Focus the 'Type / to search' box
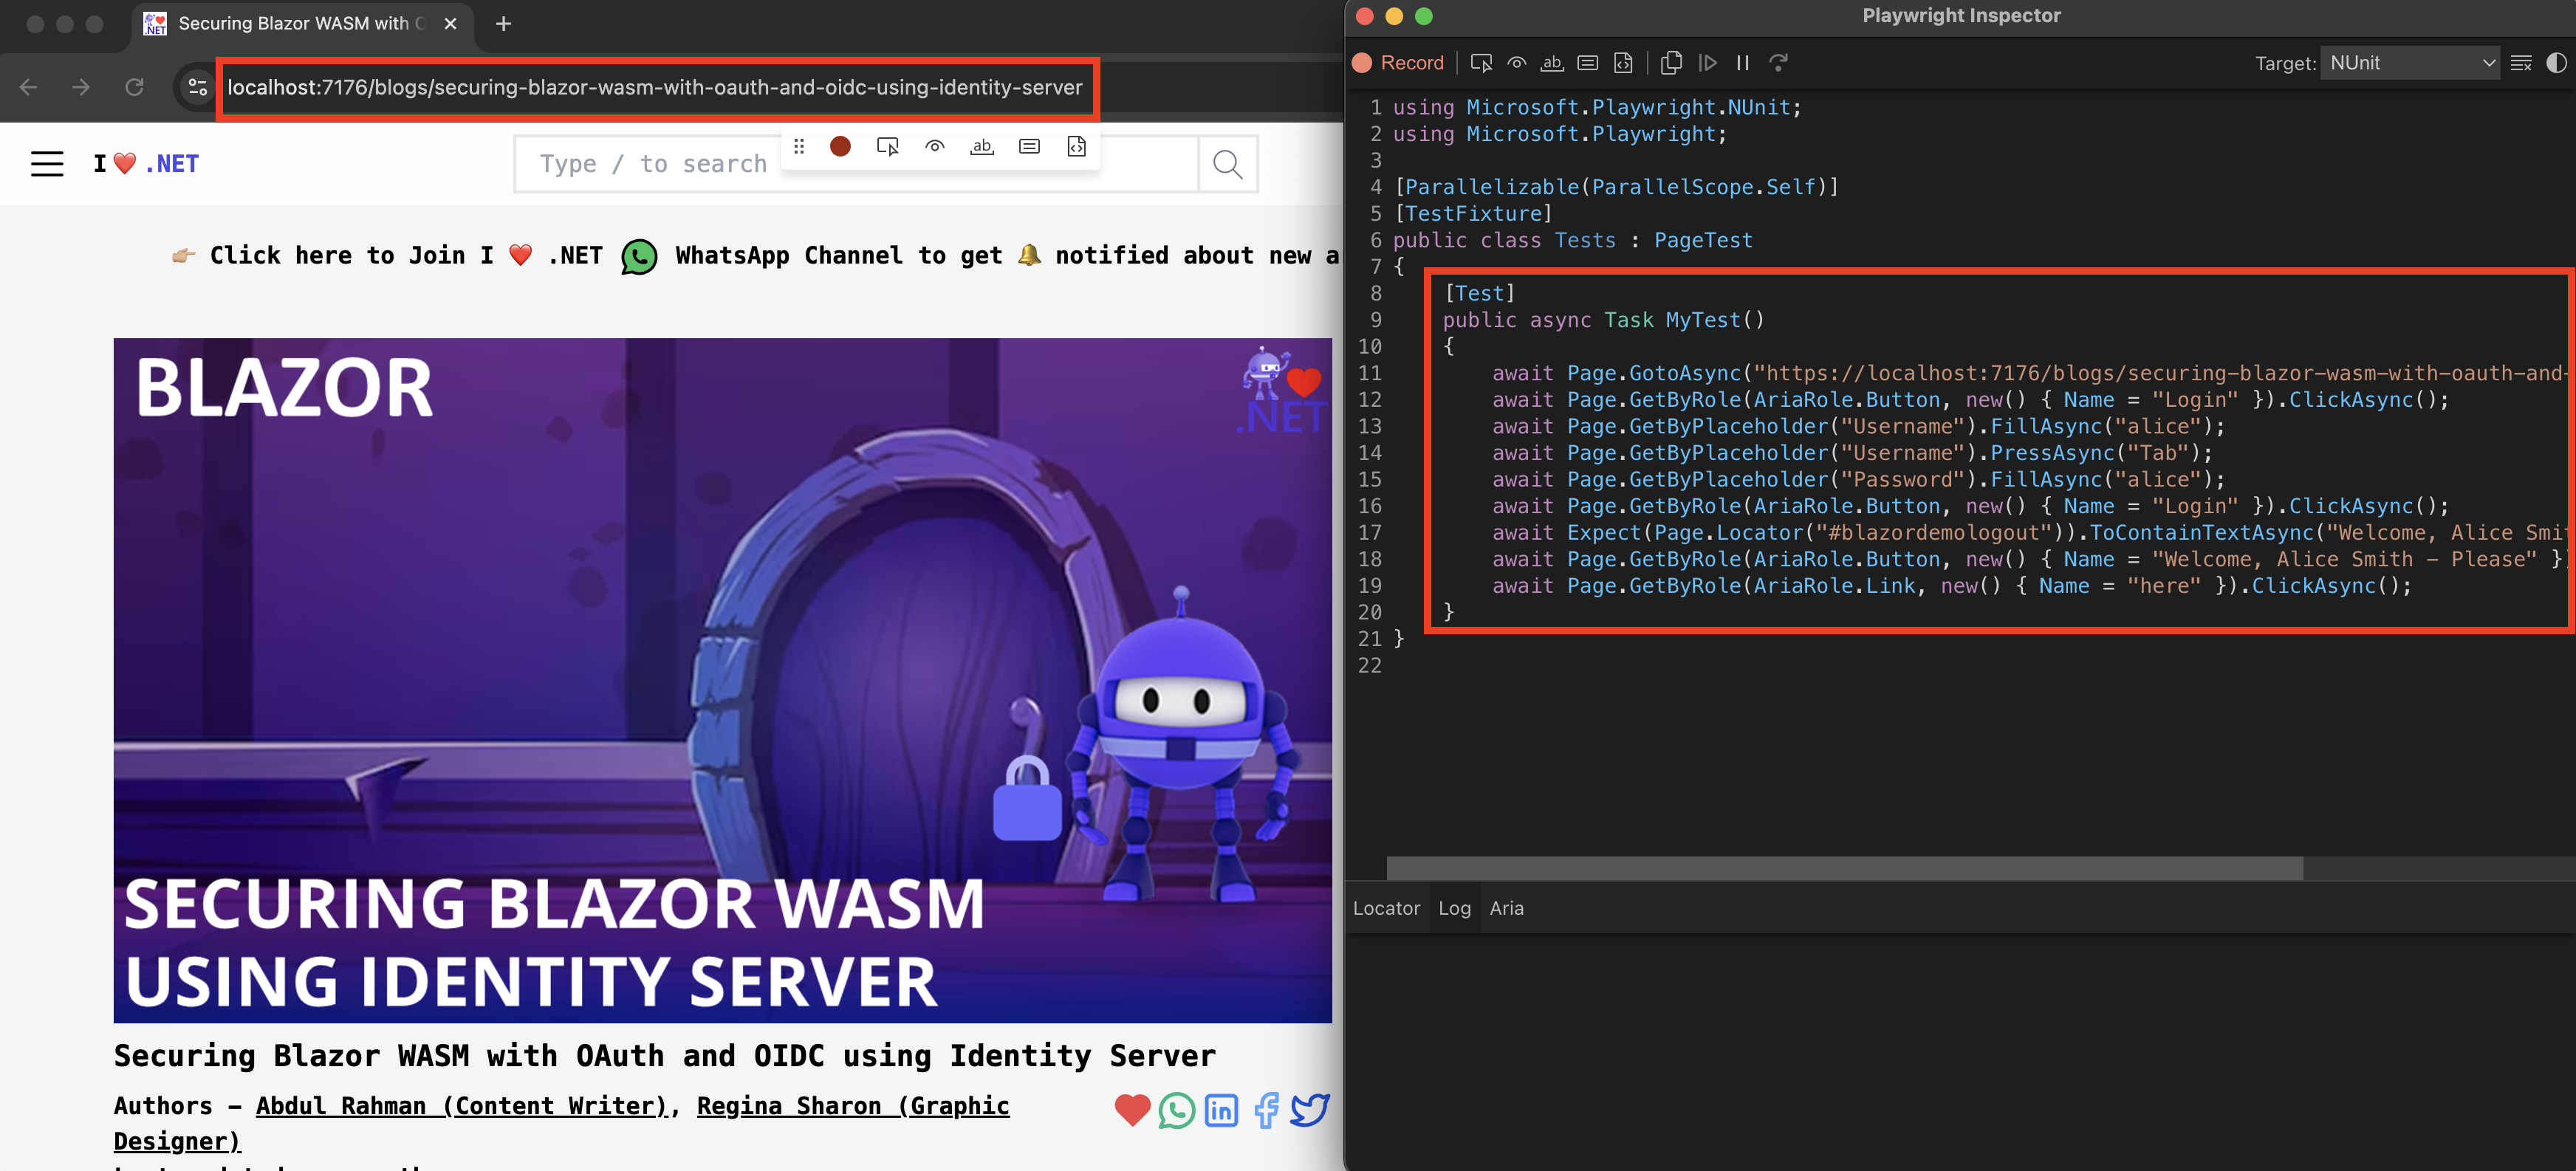 [x=856, y=164]
